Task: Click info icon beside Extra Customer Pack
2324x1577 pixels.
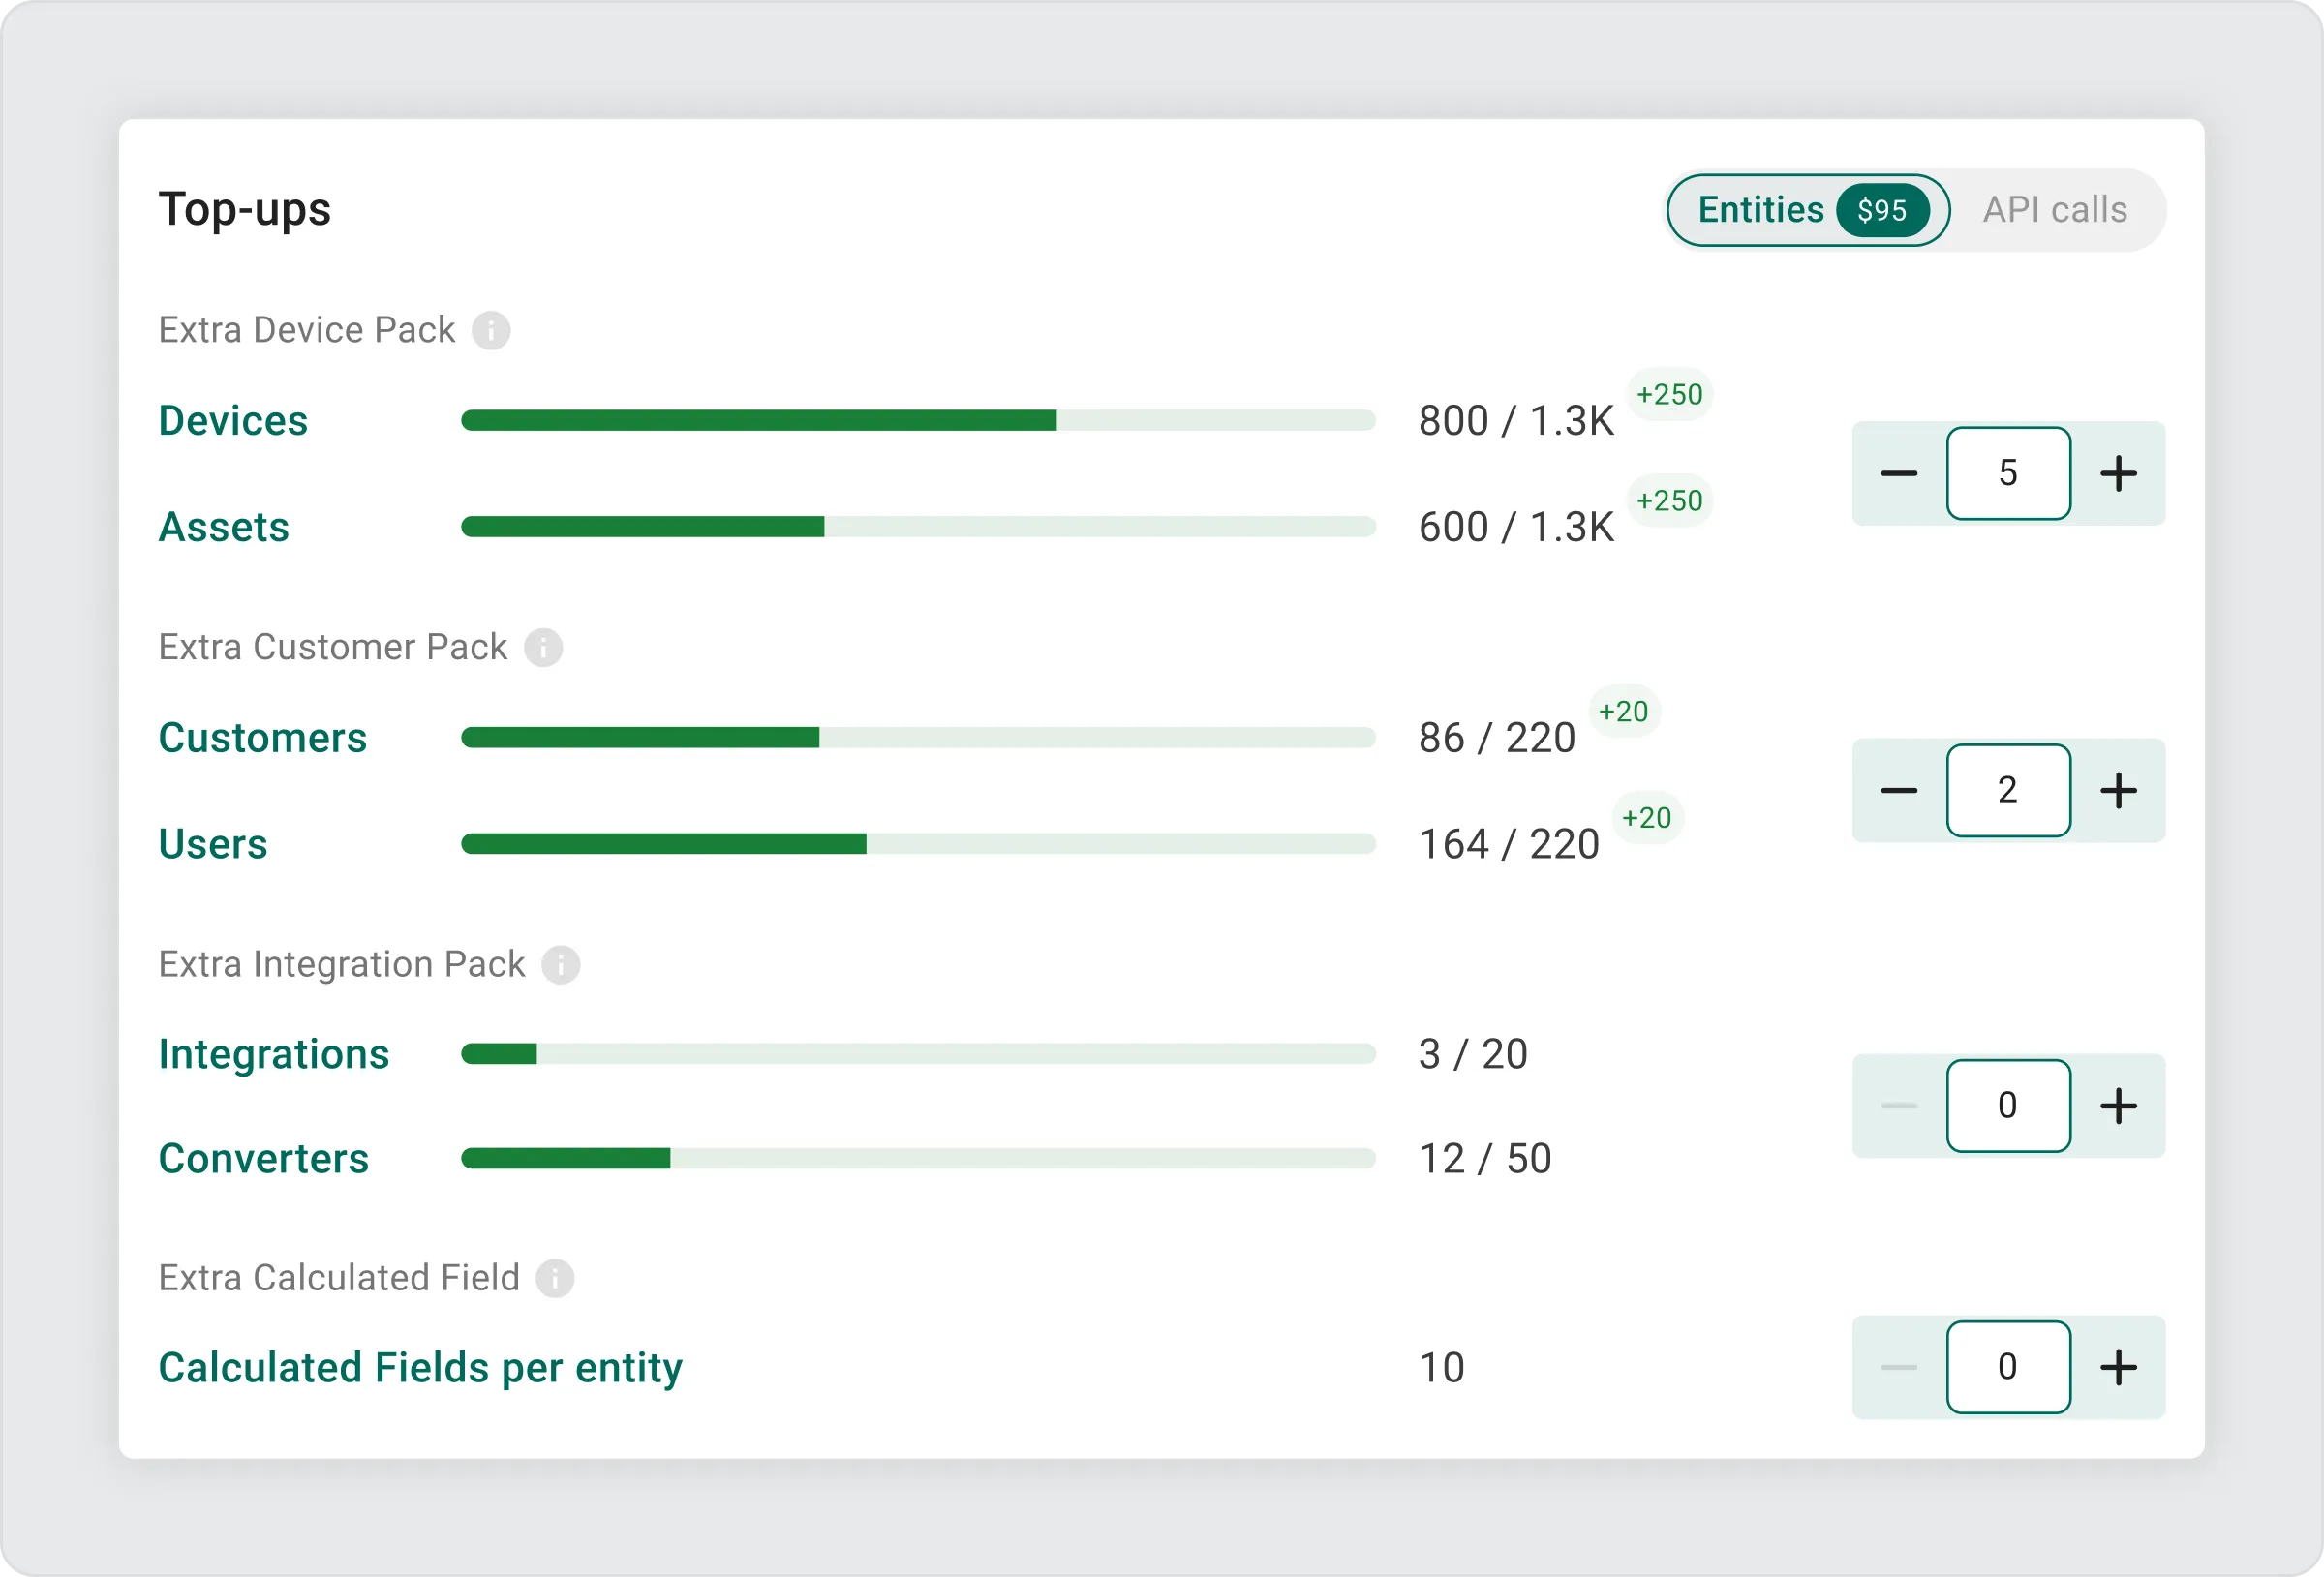Action: click(x=543, y=647)
